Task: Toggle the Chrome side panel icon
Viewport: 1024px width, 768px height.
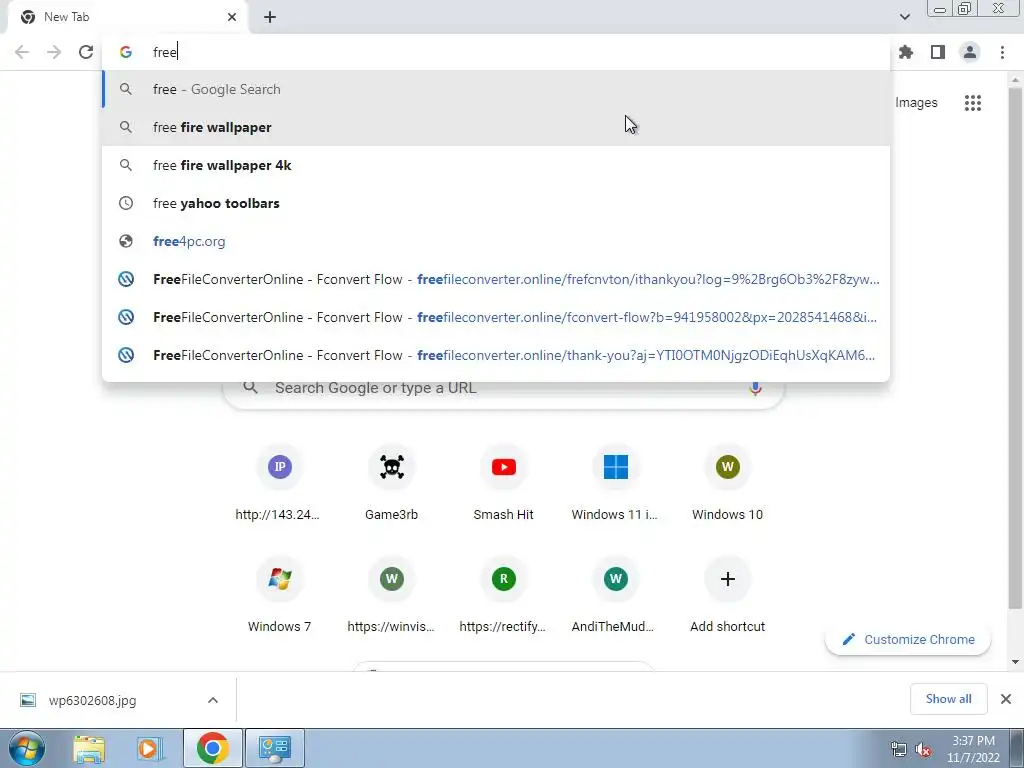Action: coord(938,52)
